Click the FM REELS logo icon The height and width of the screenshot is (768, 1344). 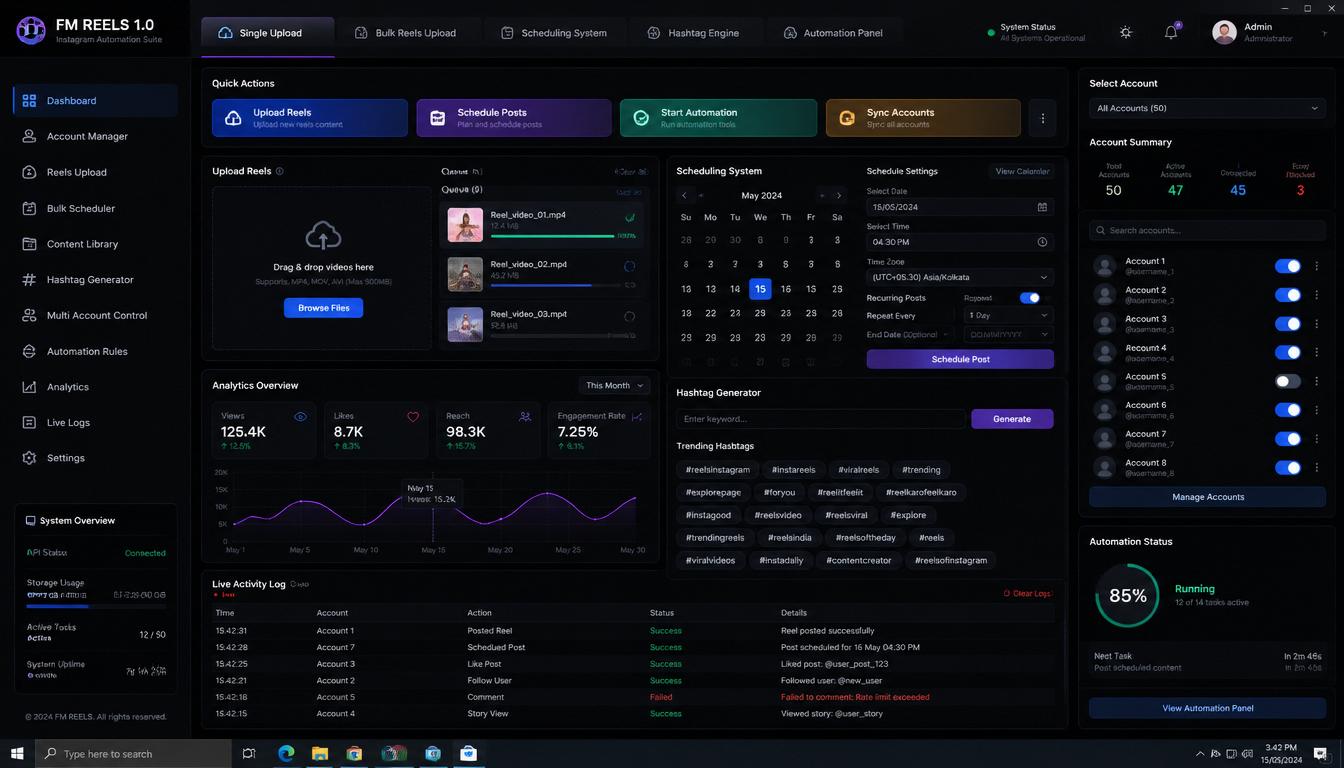pyautogui.click(x=31, y=31)
